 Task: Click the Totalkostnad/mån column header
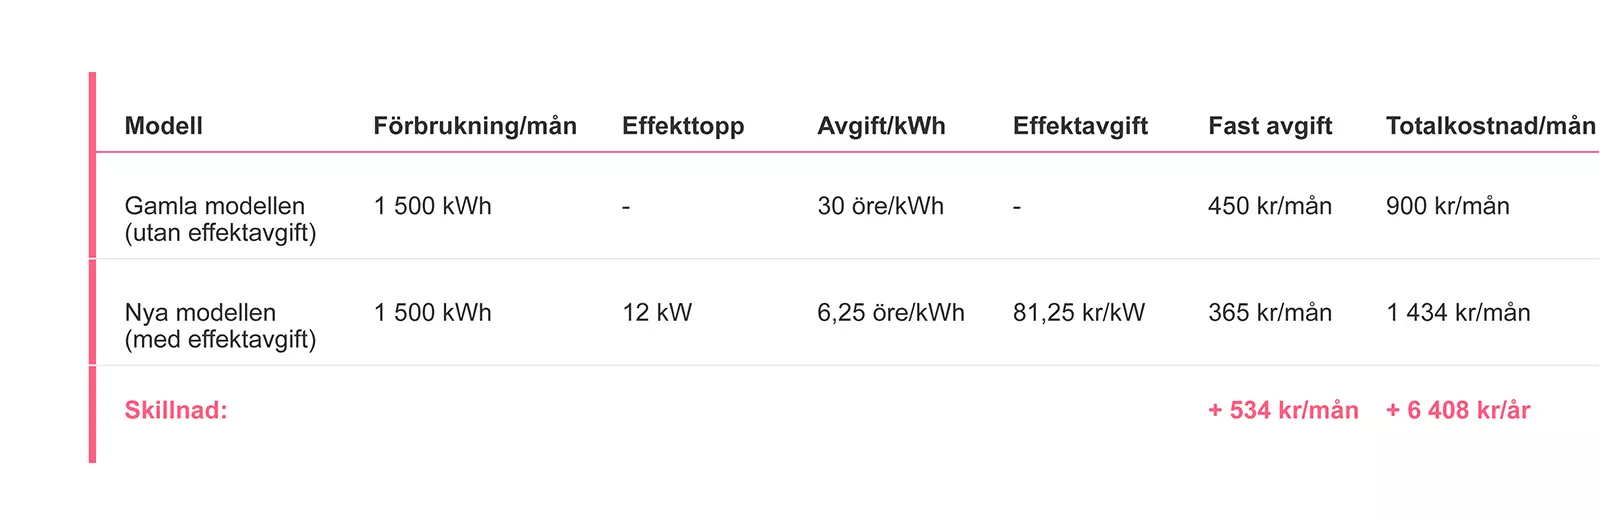pos(1490,126)
